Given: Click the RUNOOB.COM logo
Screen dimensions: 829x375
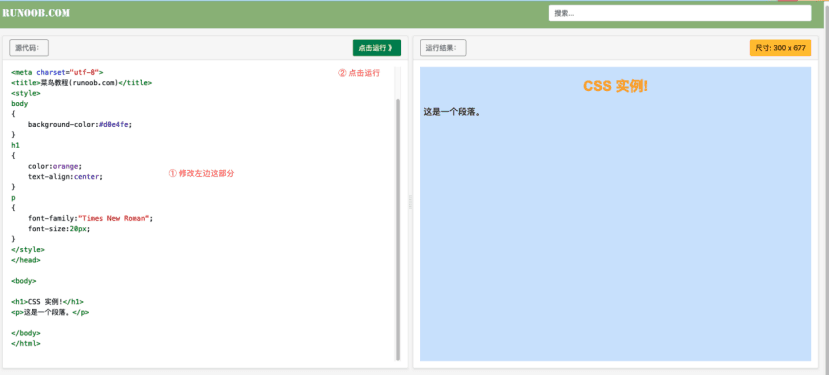Looking at the screenshot, I should point(36,13).
